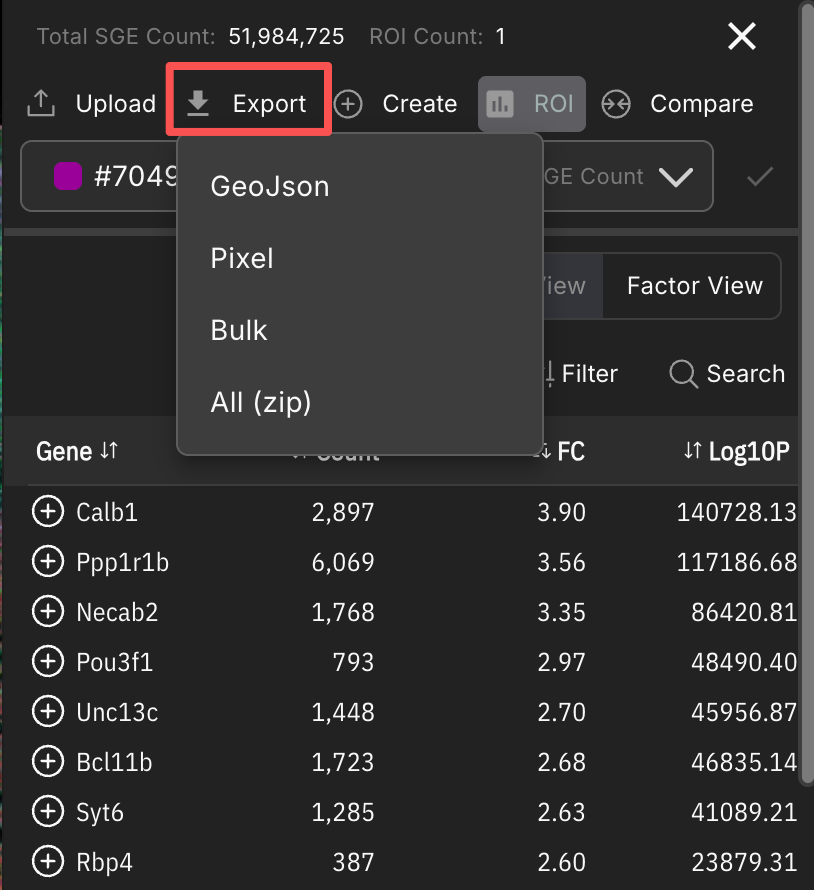Select Bulk export option

point(239,330)
